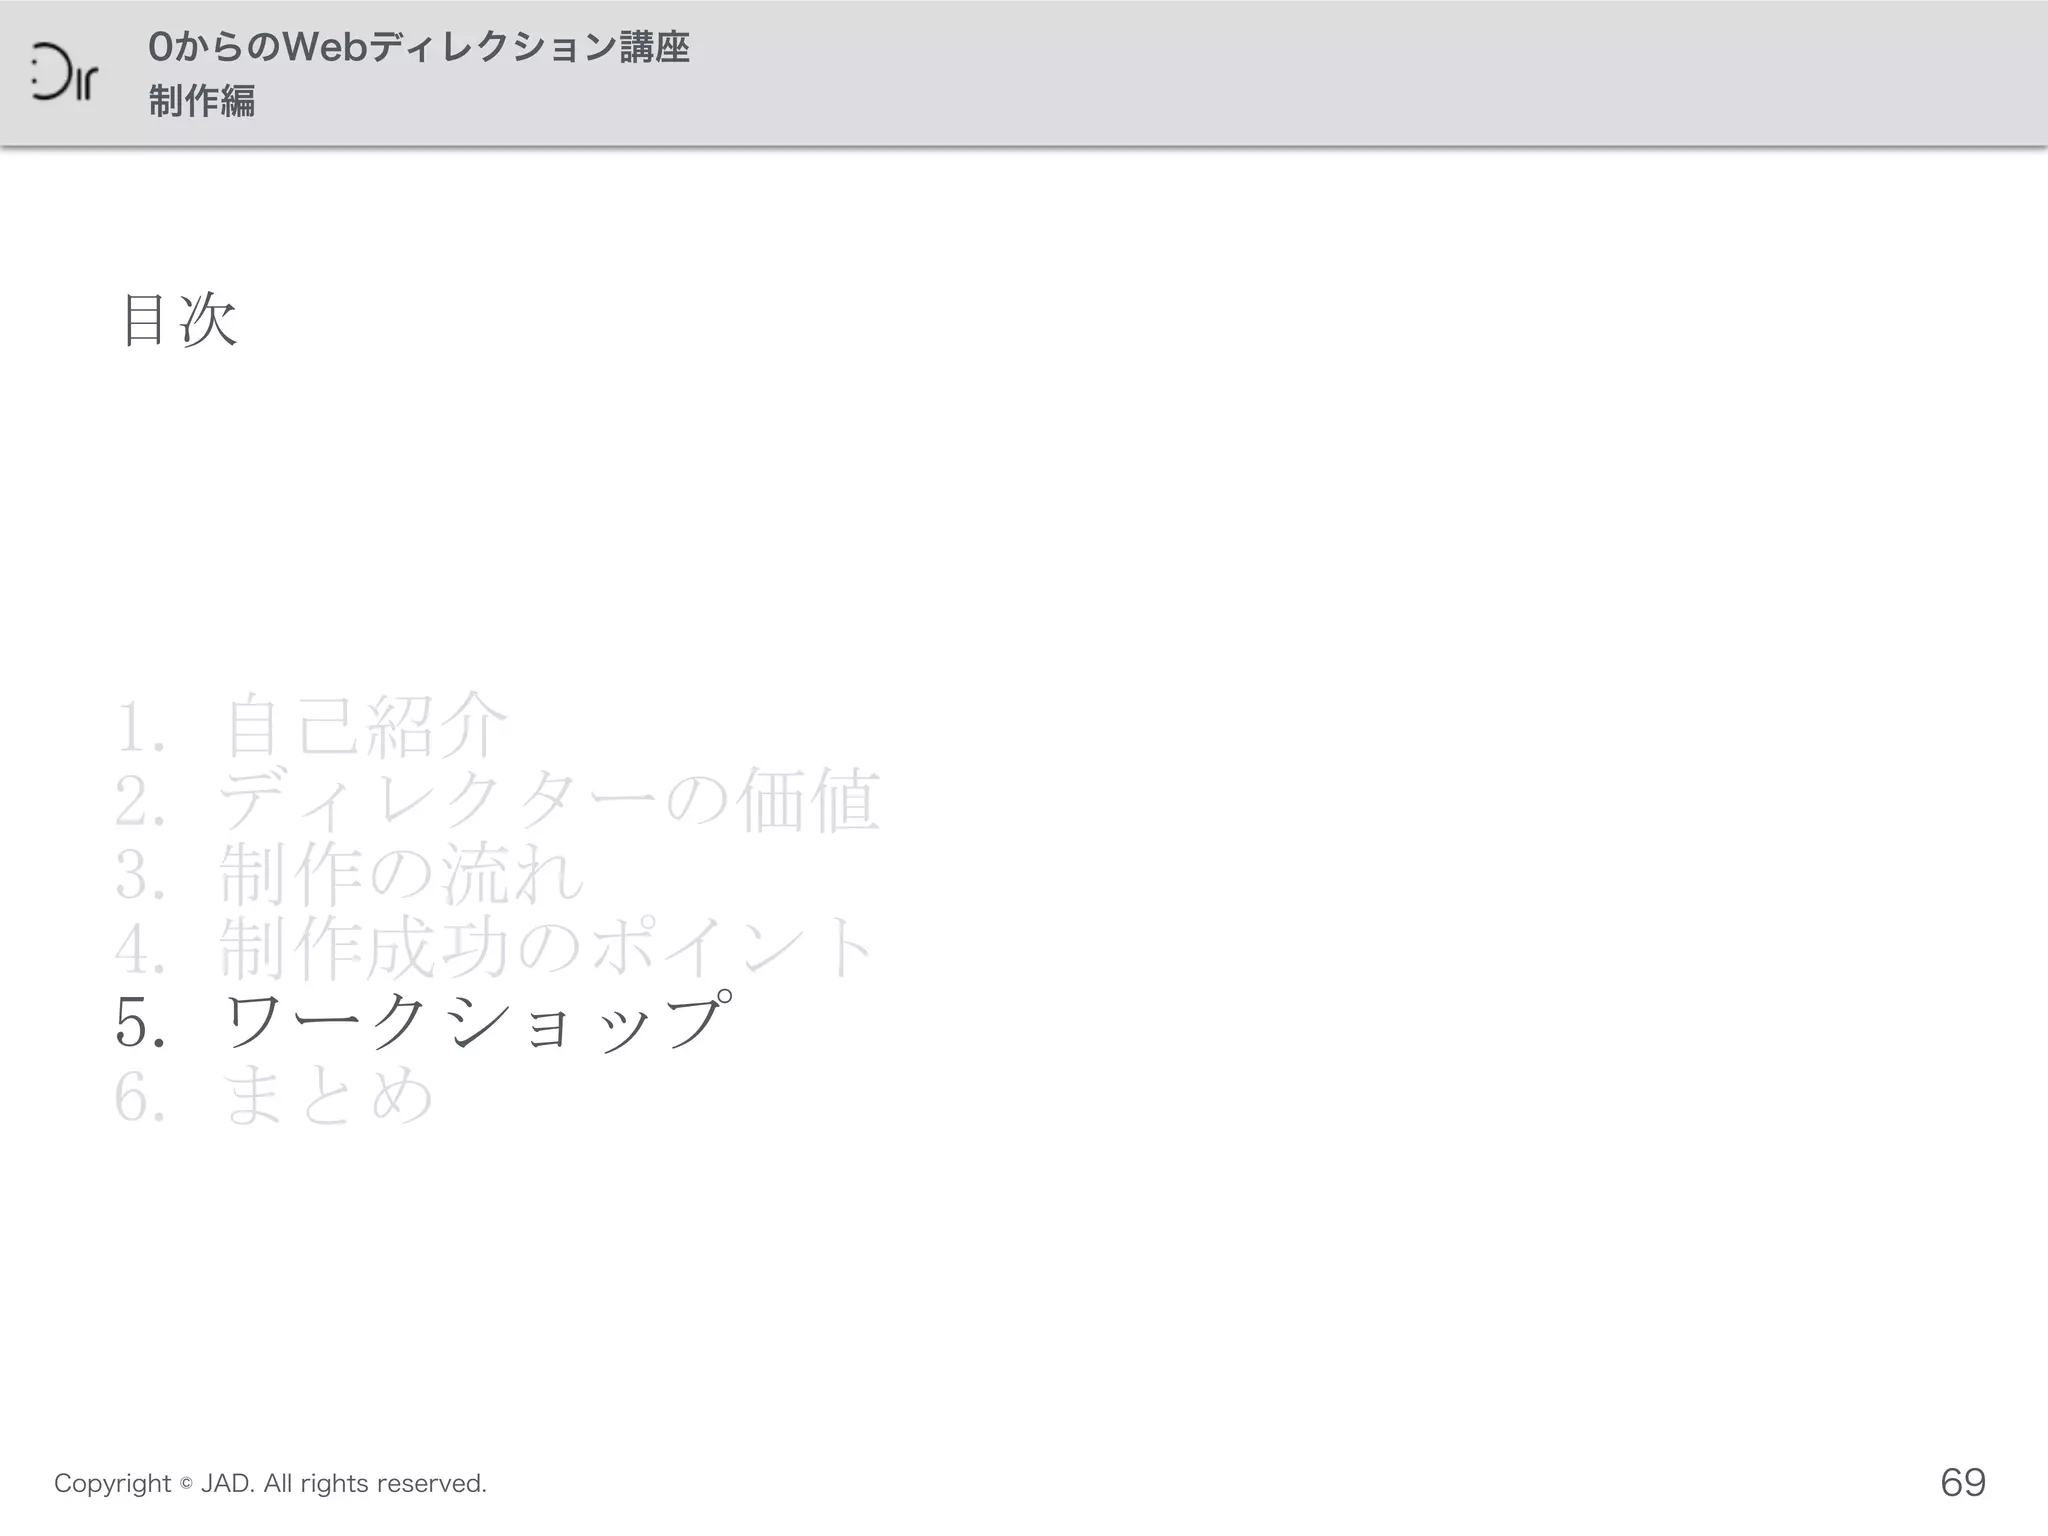Select highlighted item 5. ワークショップ

tap(424, 1021)
